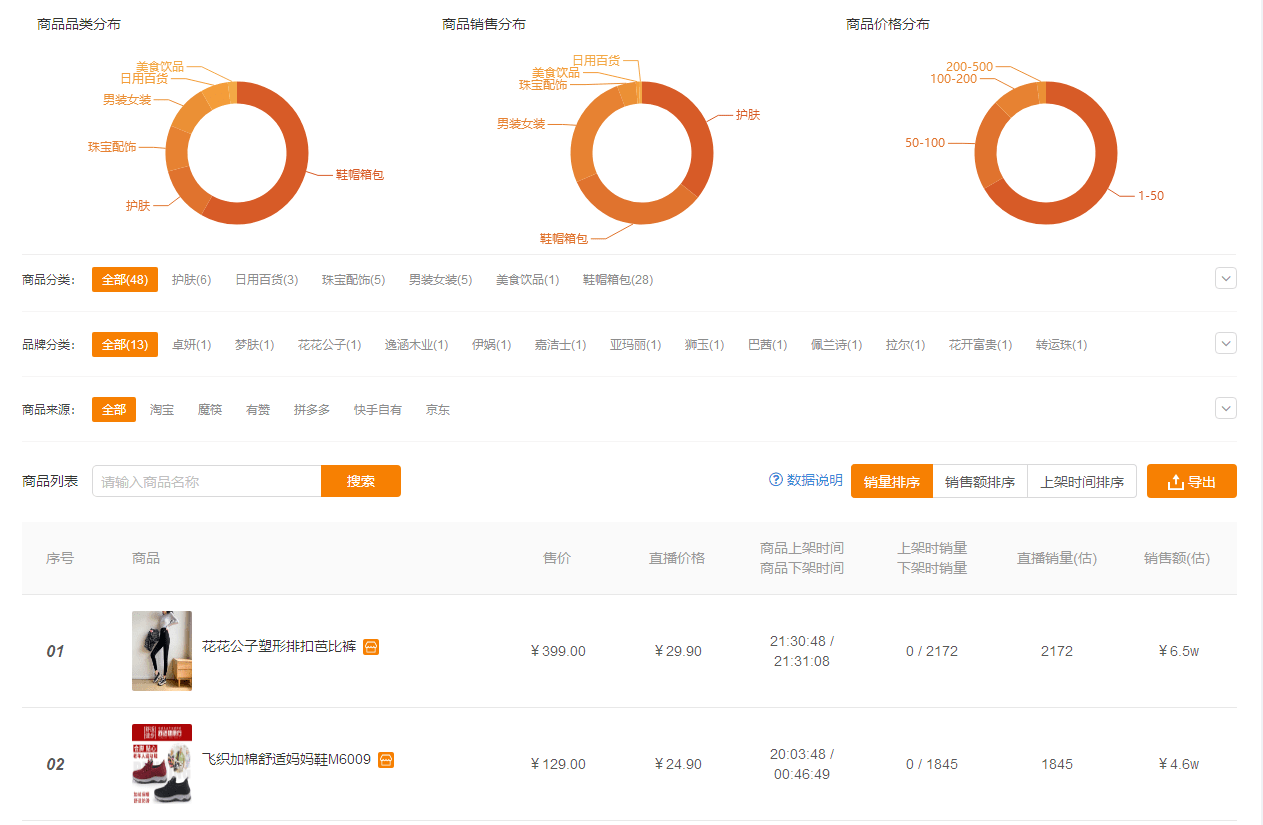This screenshot has height=825, width=1263.
Task: Filter by brand 花花公子(1)
Action: click(x=329, y=345)
